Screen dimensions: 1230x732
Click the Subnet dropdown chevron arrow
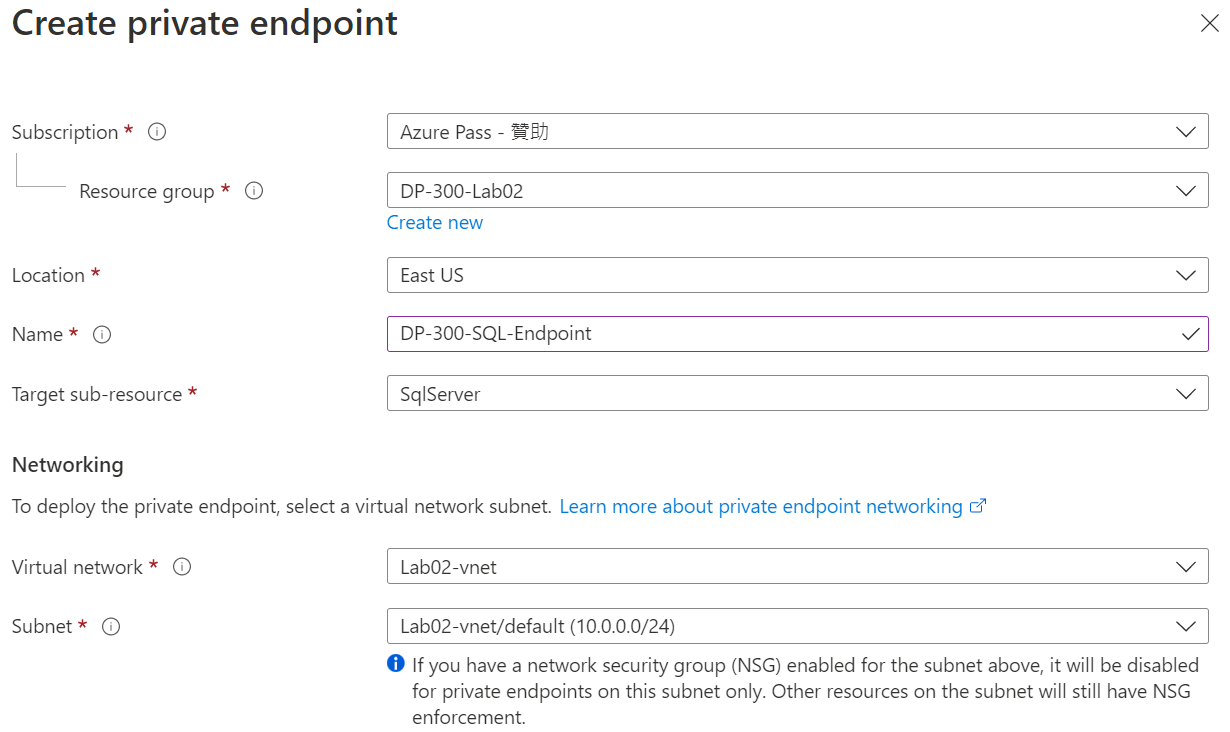pyautogui.click(x=1186, y=627)
